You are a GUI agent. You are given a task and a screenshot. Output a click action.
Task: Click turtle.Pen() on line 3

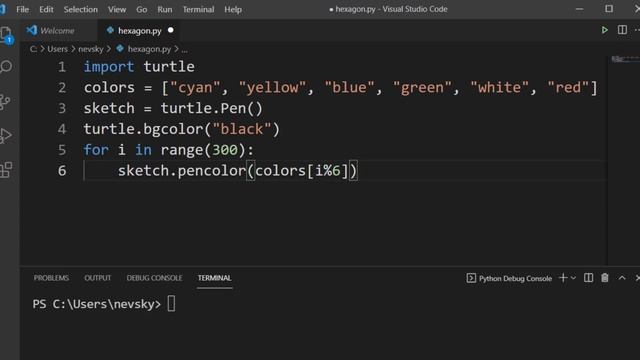[211, 109]
